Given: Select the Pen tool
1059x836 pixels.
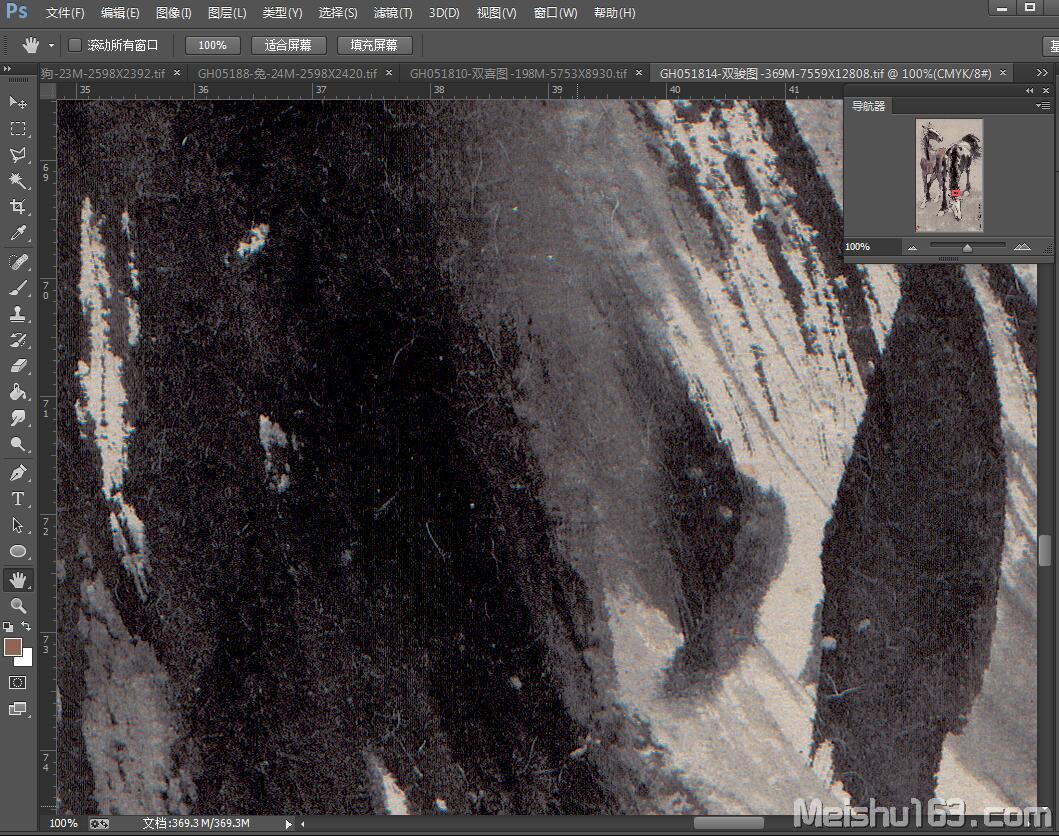Looking at the screenshot, I should (18, 473).
